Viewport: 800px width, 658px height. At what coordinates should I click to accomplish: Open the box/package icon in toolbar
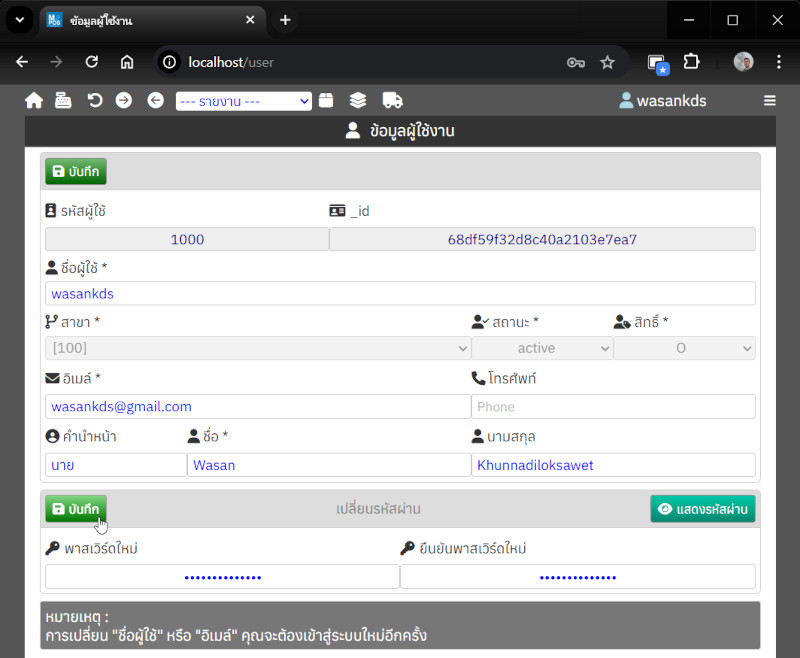[x=326, y=100]
